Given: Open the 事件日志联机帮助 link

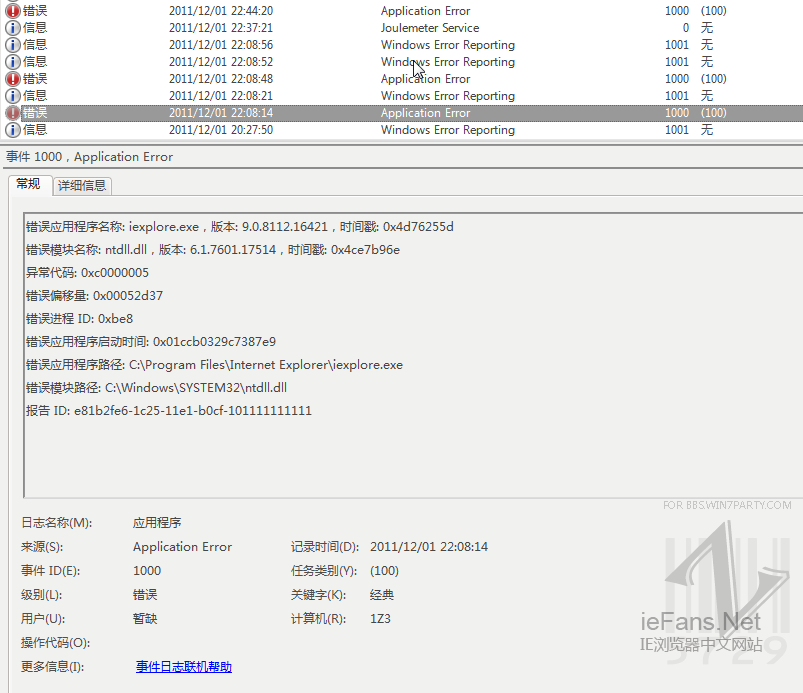Looking at the screenshot, I should (184, 667).
